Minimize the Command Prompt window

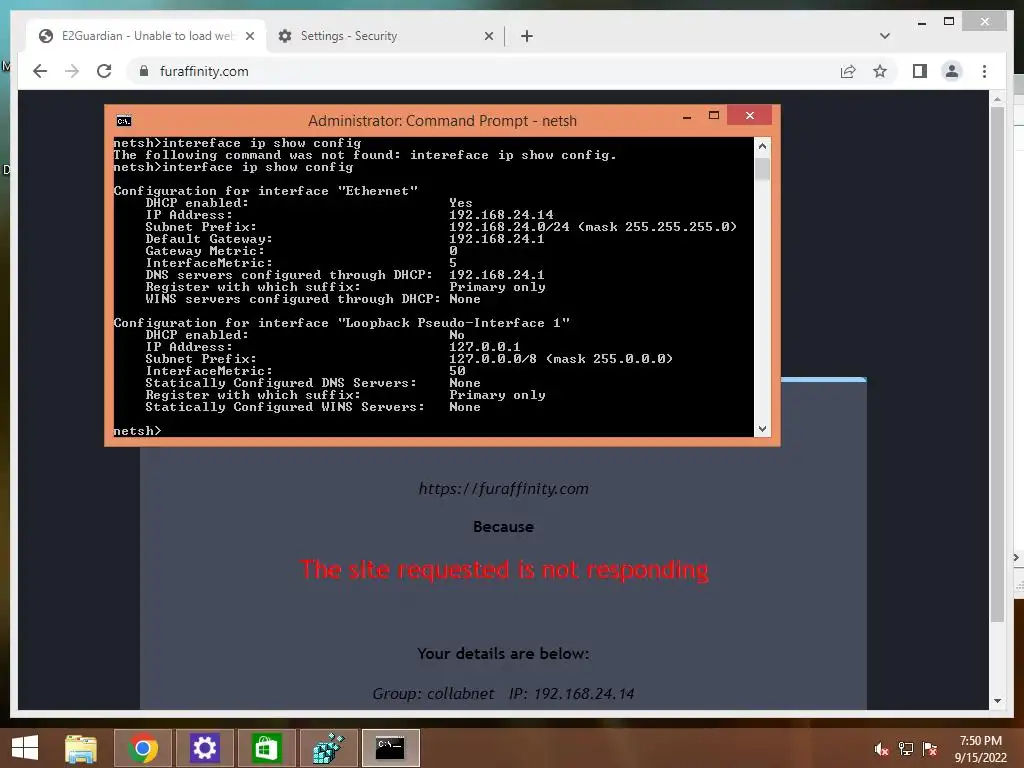[686, 117]
